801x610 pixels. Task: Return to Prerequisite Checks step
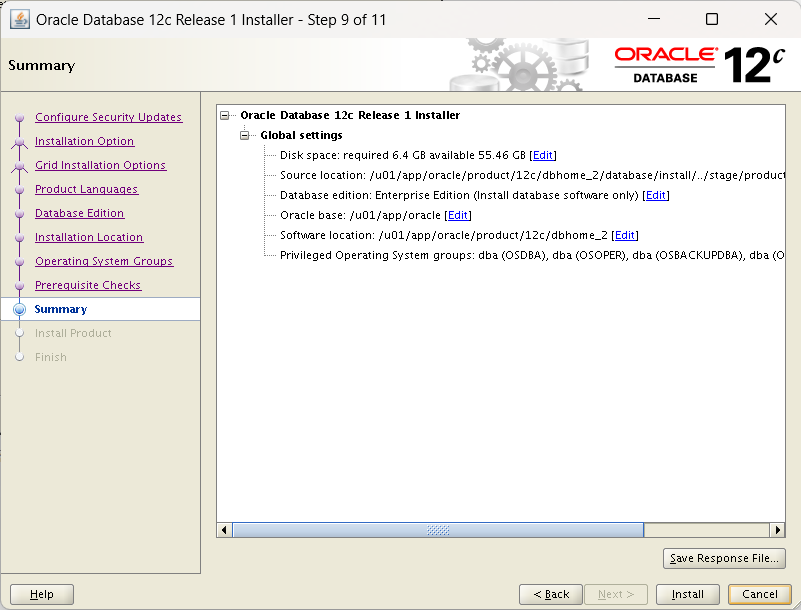[88, 285]
